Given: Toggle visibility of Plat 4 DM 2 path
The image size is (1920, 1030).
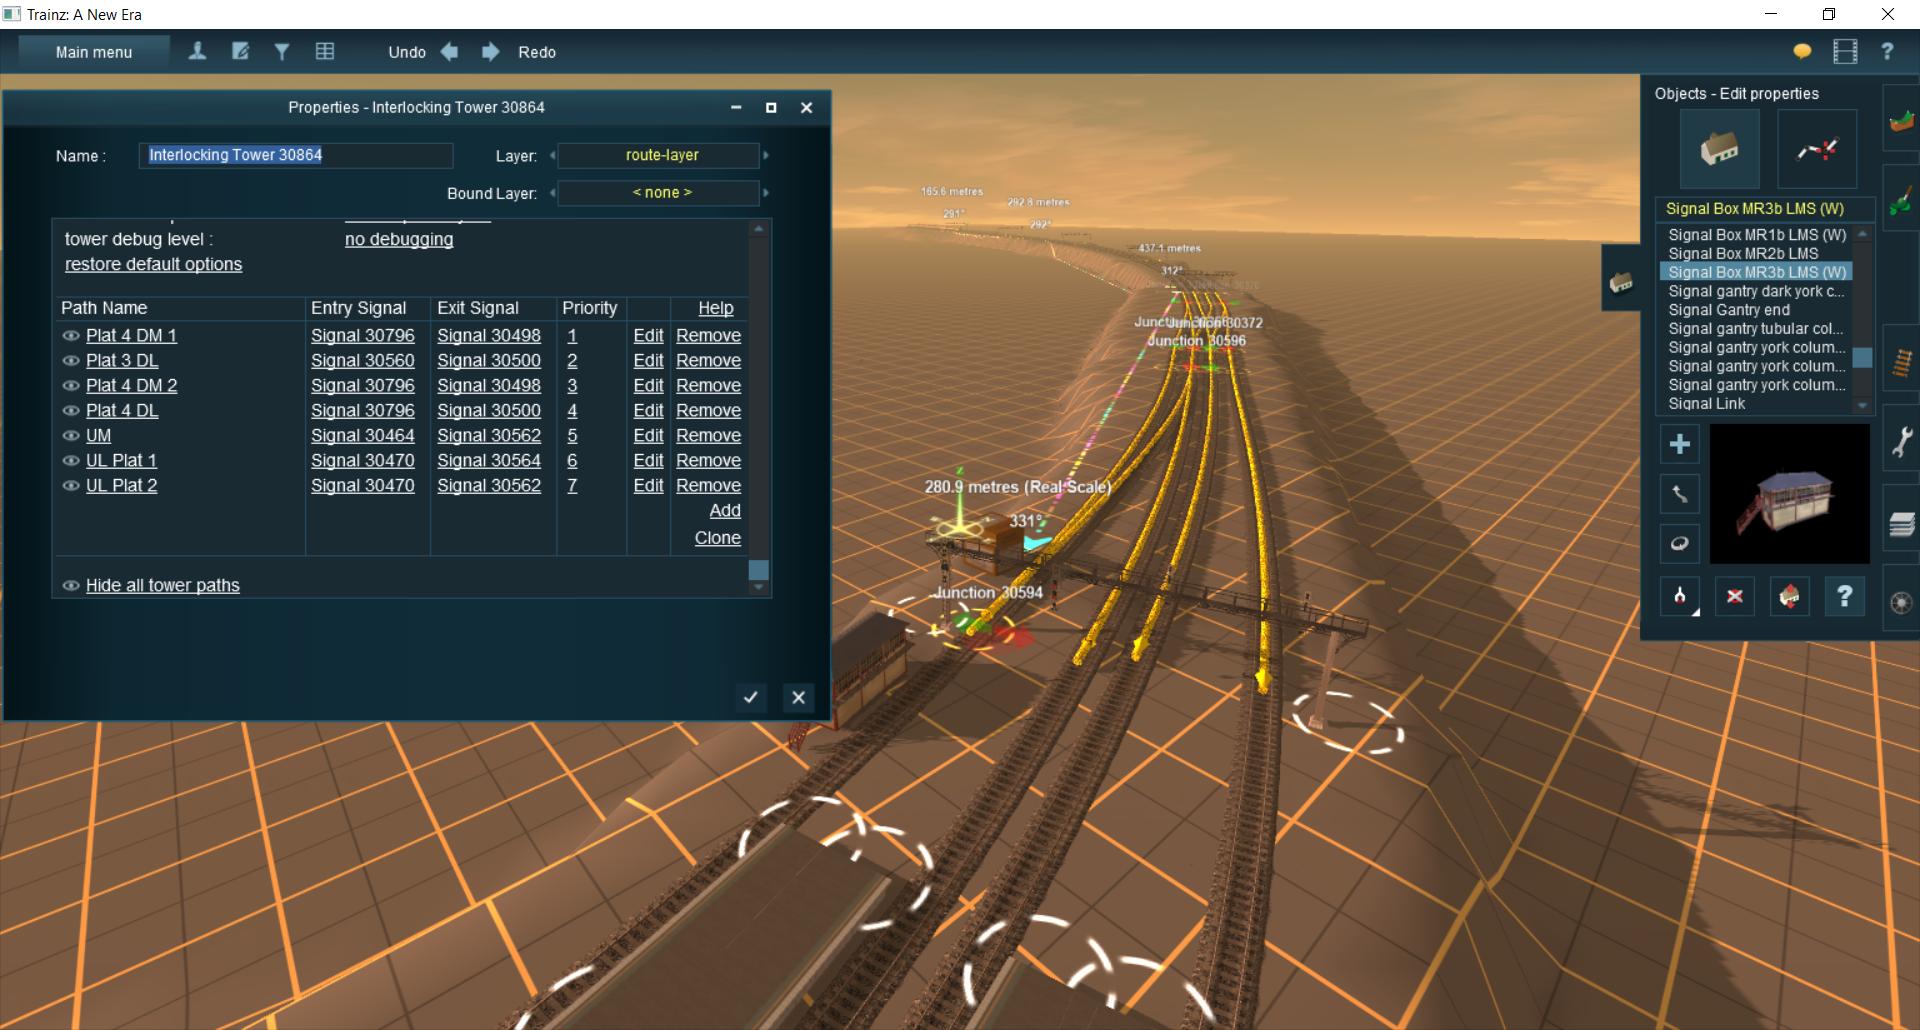Looking at the screenshot, I should pos(71,386).
